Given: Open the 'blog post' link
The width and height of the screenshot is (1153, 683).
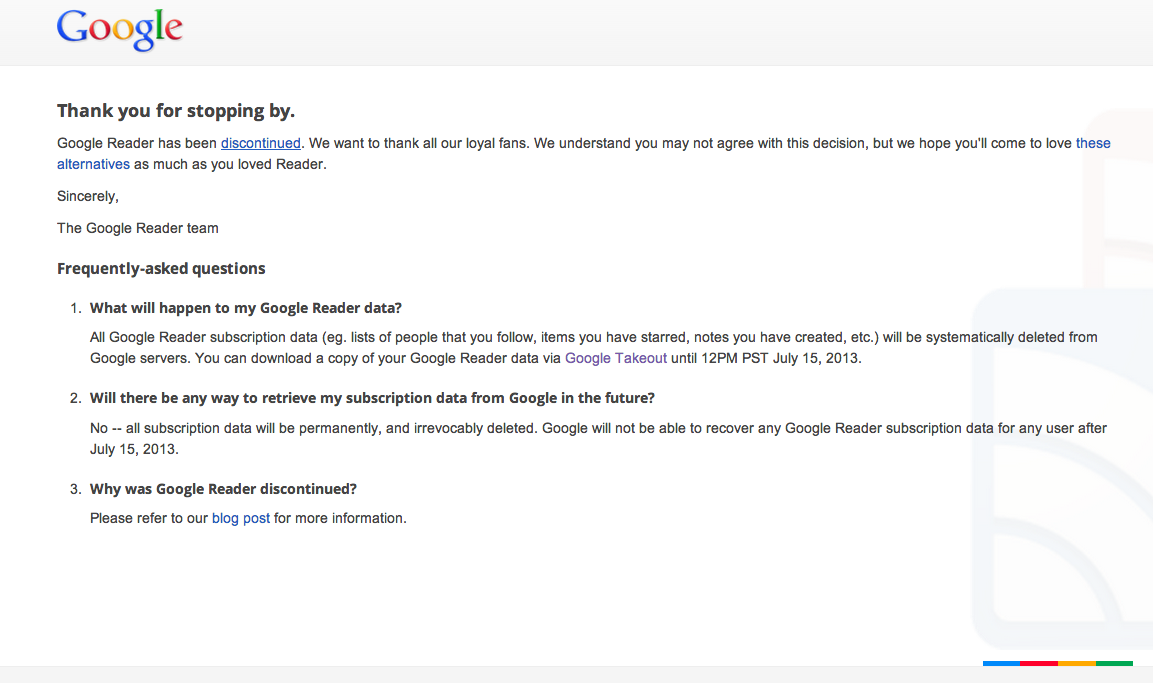Looking at the screenshot, I should click(x=240, y=518).
